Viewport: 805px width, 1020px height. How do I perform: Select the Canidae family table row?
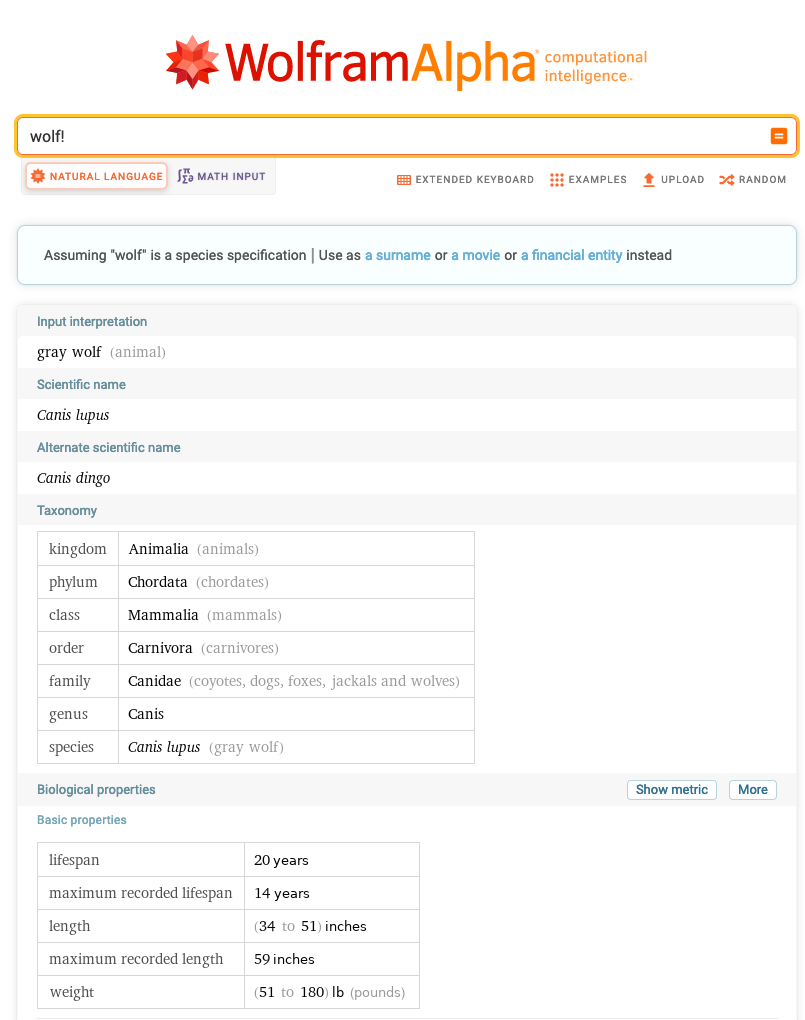click(255, 681)
